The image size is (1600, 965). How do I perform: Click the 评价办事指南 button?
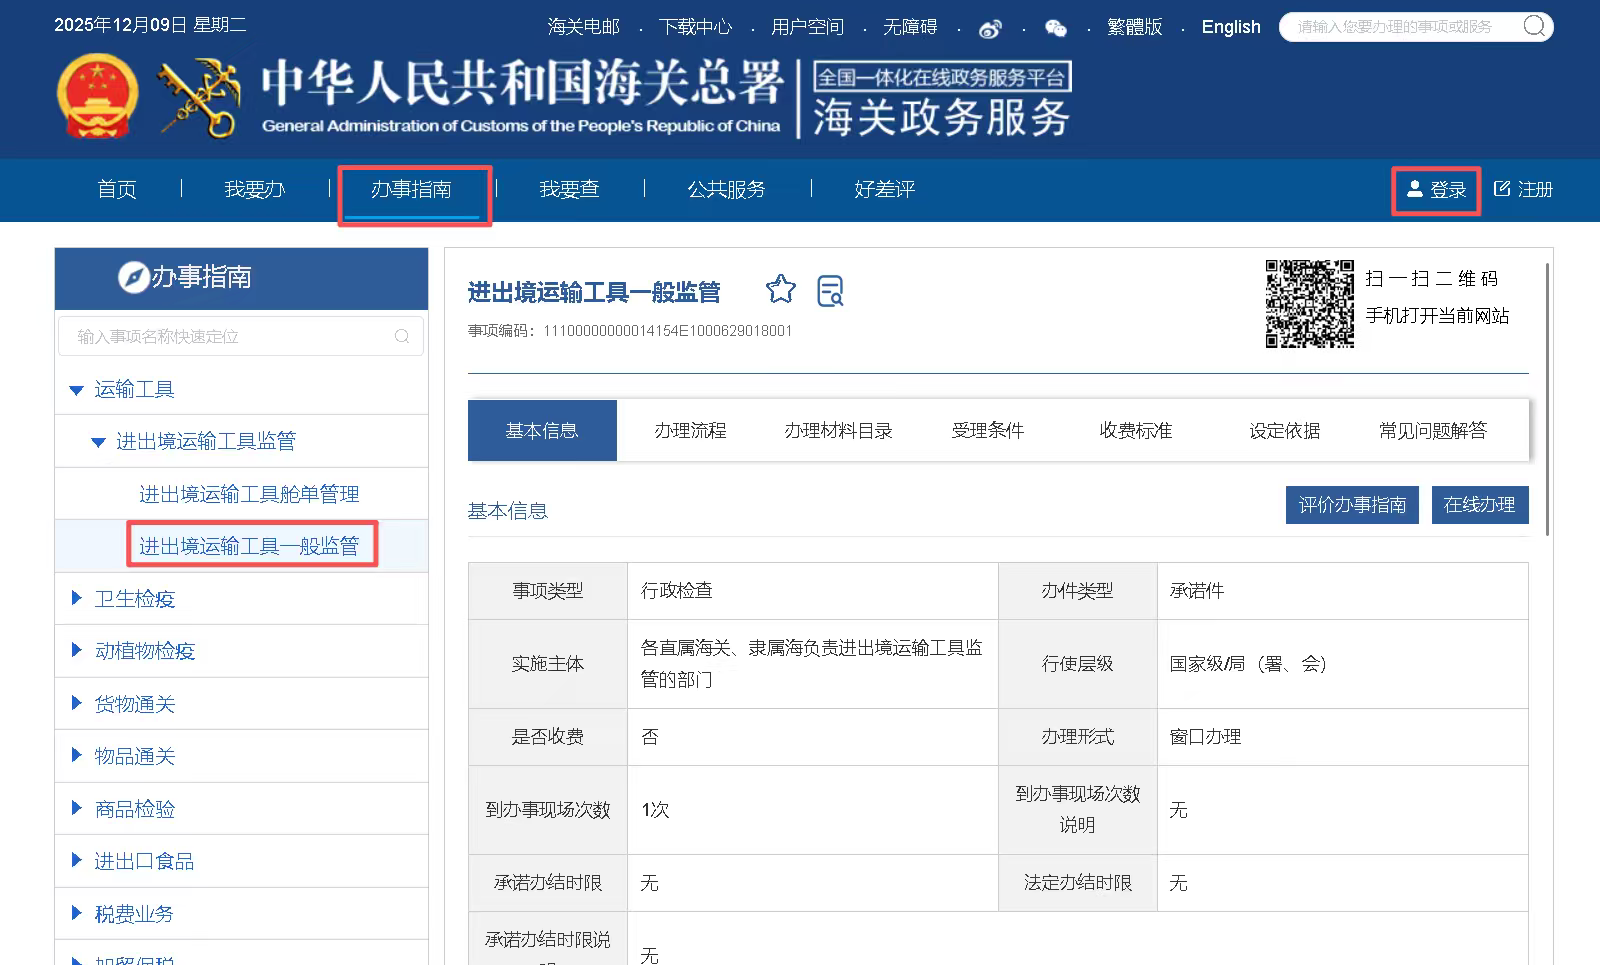coord(1352,505)
